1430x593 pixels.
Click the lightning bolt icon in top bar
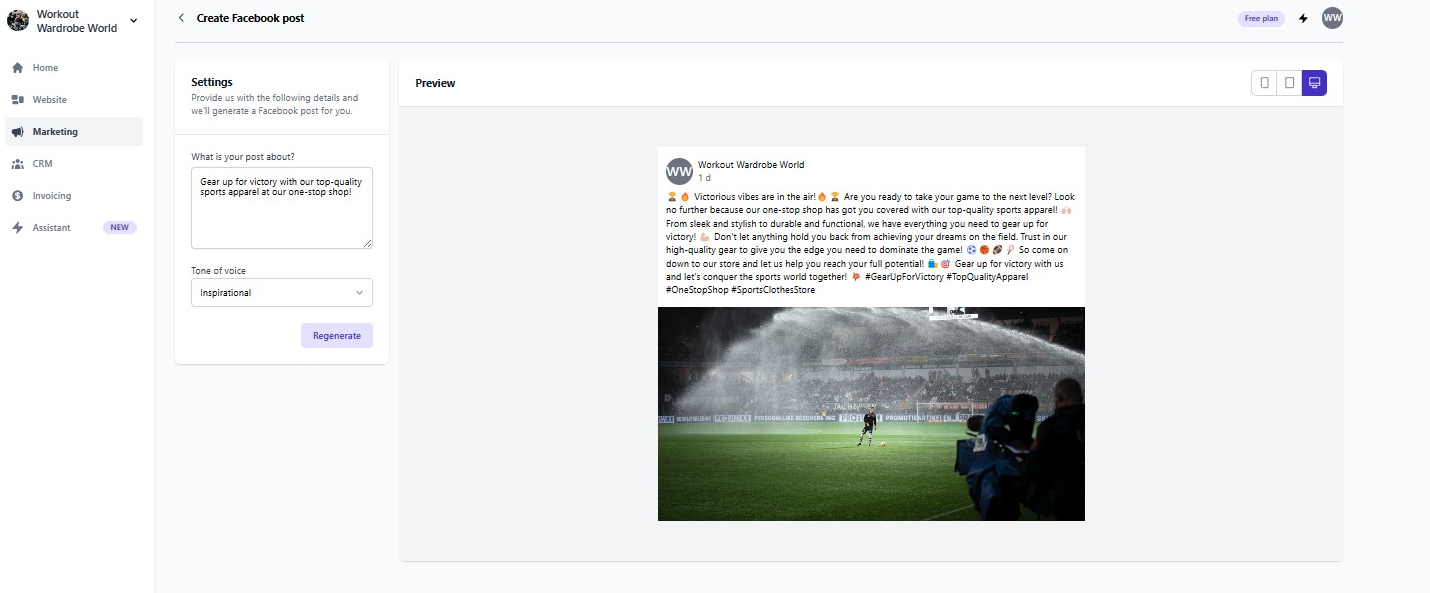coord(1303,18)
